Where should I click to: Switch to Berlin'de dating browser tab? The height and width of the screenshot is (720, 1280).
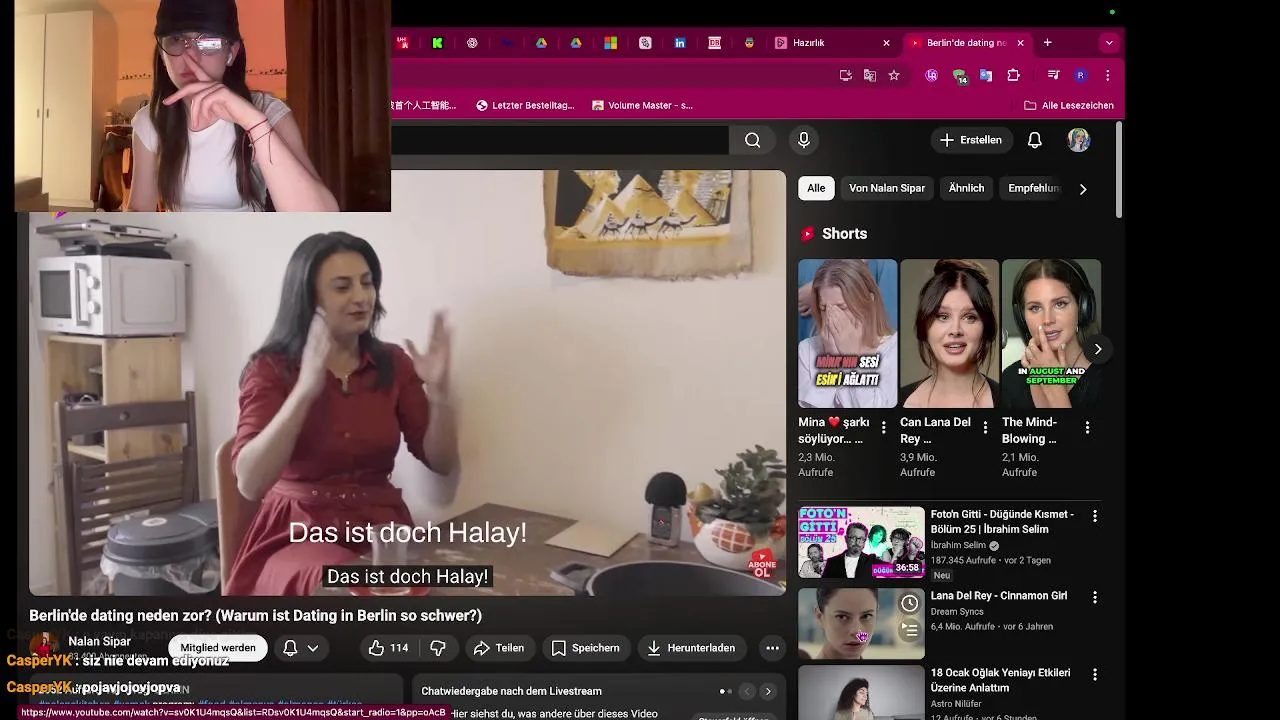point(966,43)
